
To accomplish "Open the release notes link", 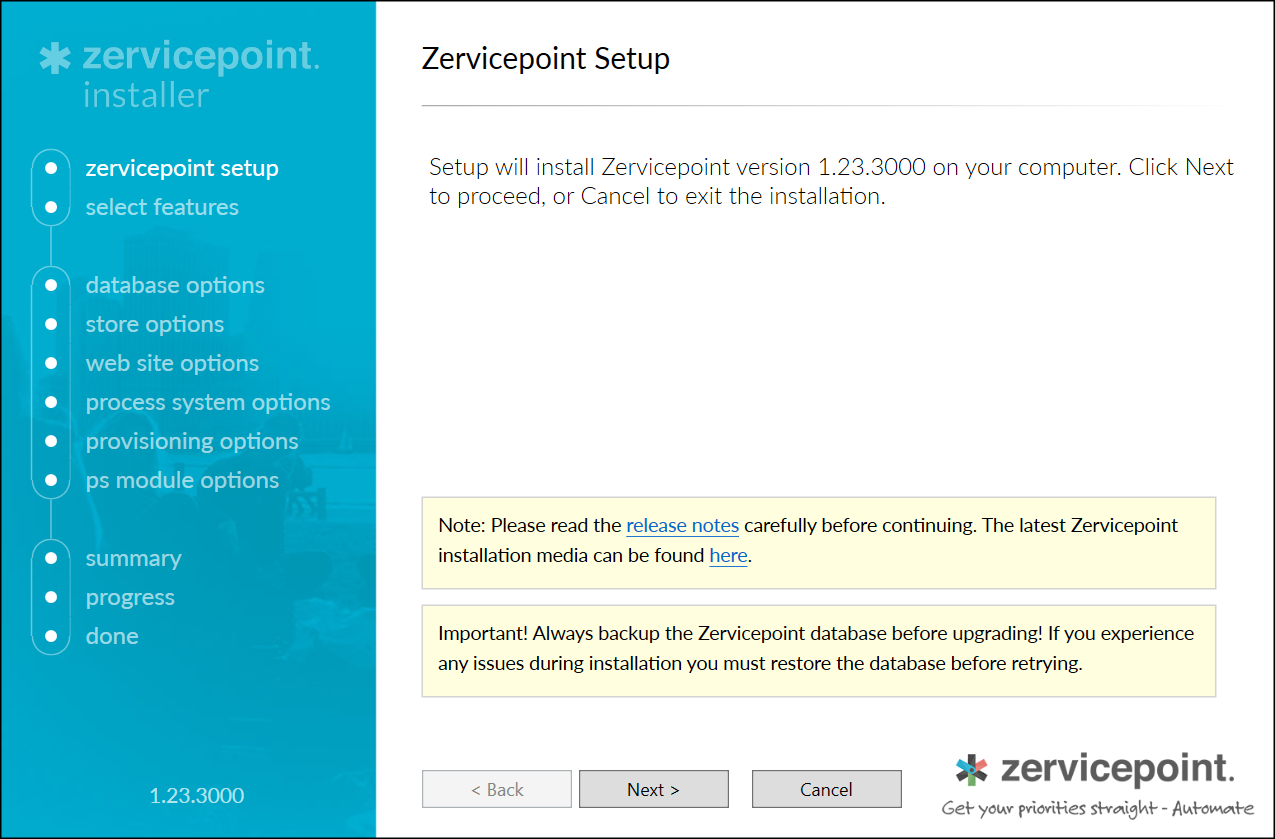I will tap(682, 525).
